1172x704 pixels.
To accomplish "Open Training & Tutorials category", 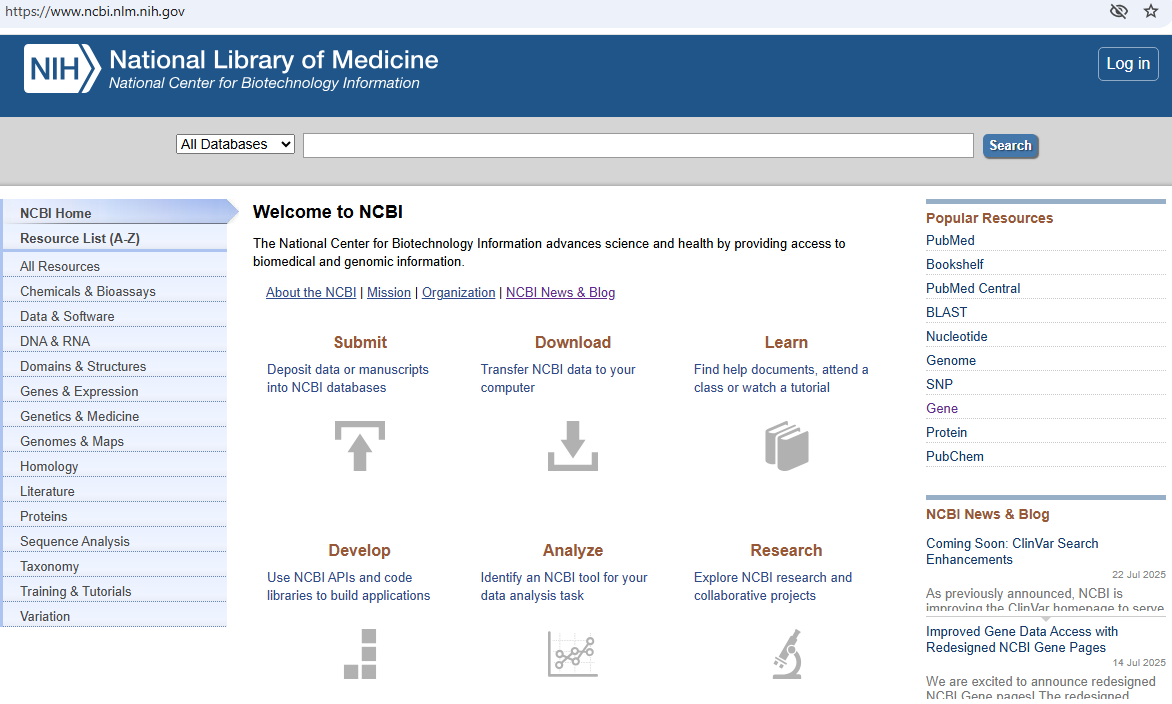I will (x=115, y=592).
